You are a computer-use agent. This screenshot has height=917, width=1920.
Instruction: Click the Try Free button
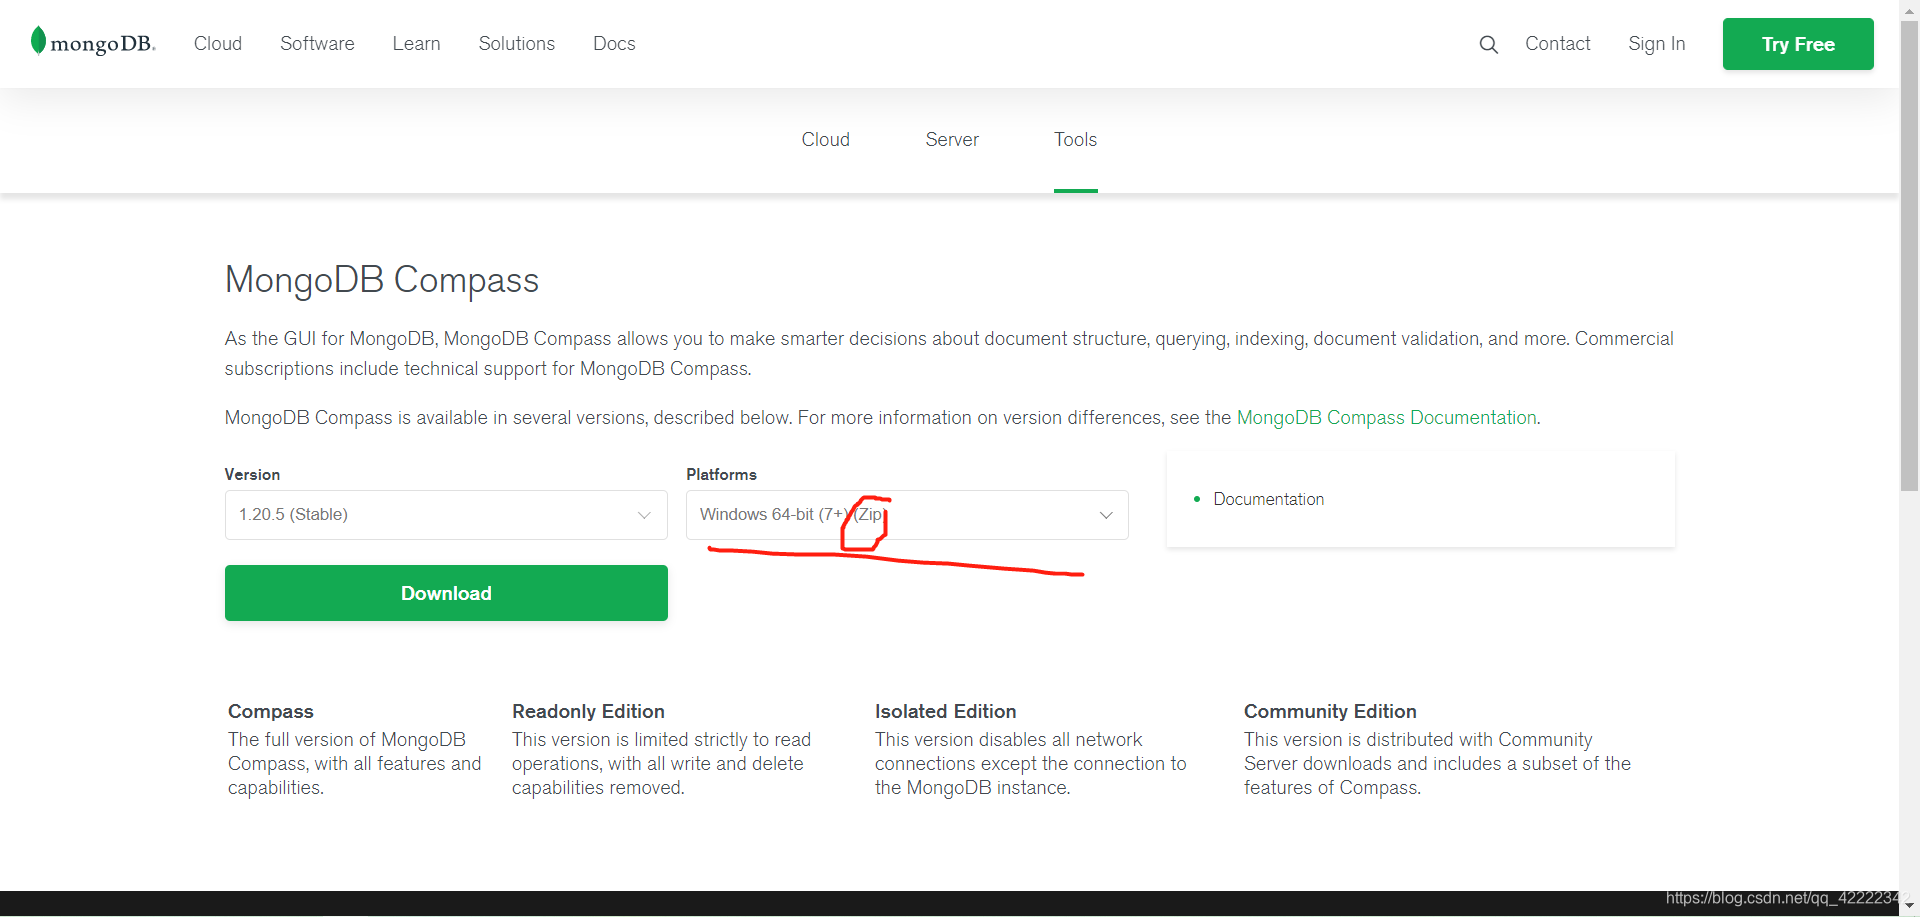coord(1798,44)
